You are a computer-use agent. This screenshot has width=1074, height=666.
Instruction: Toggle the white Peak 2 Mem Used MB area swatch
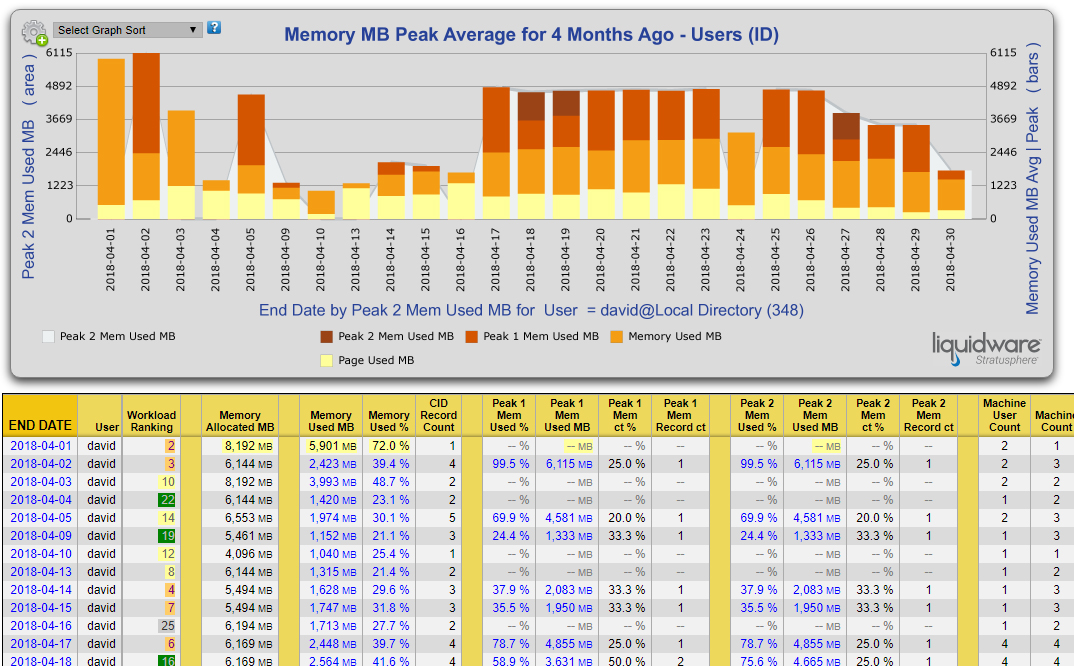pos(48,336)
